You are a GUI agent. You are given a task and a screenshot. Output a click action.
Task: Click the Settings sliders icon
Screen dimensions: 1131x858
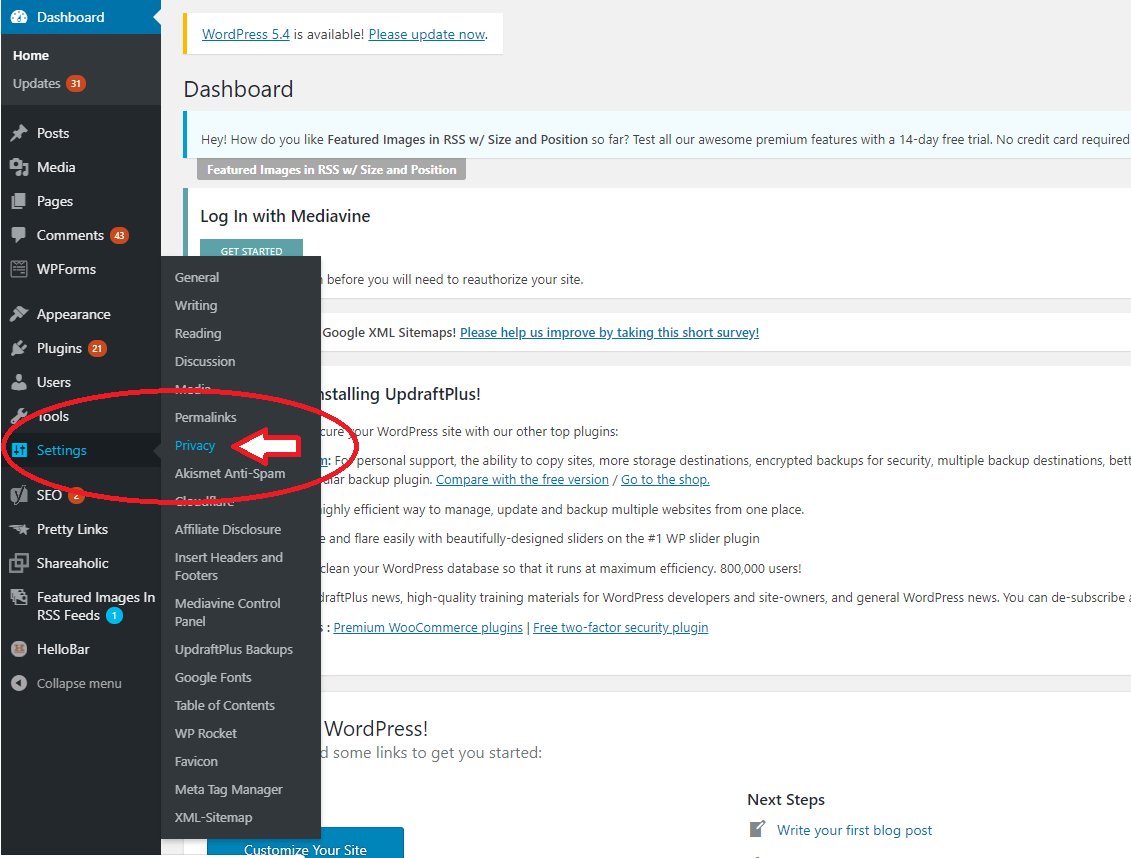[x=19, y=450]
